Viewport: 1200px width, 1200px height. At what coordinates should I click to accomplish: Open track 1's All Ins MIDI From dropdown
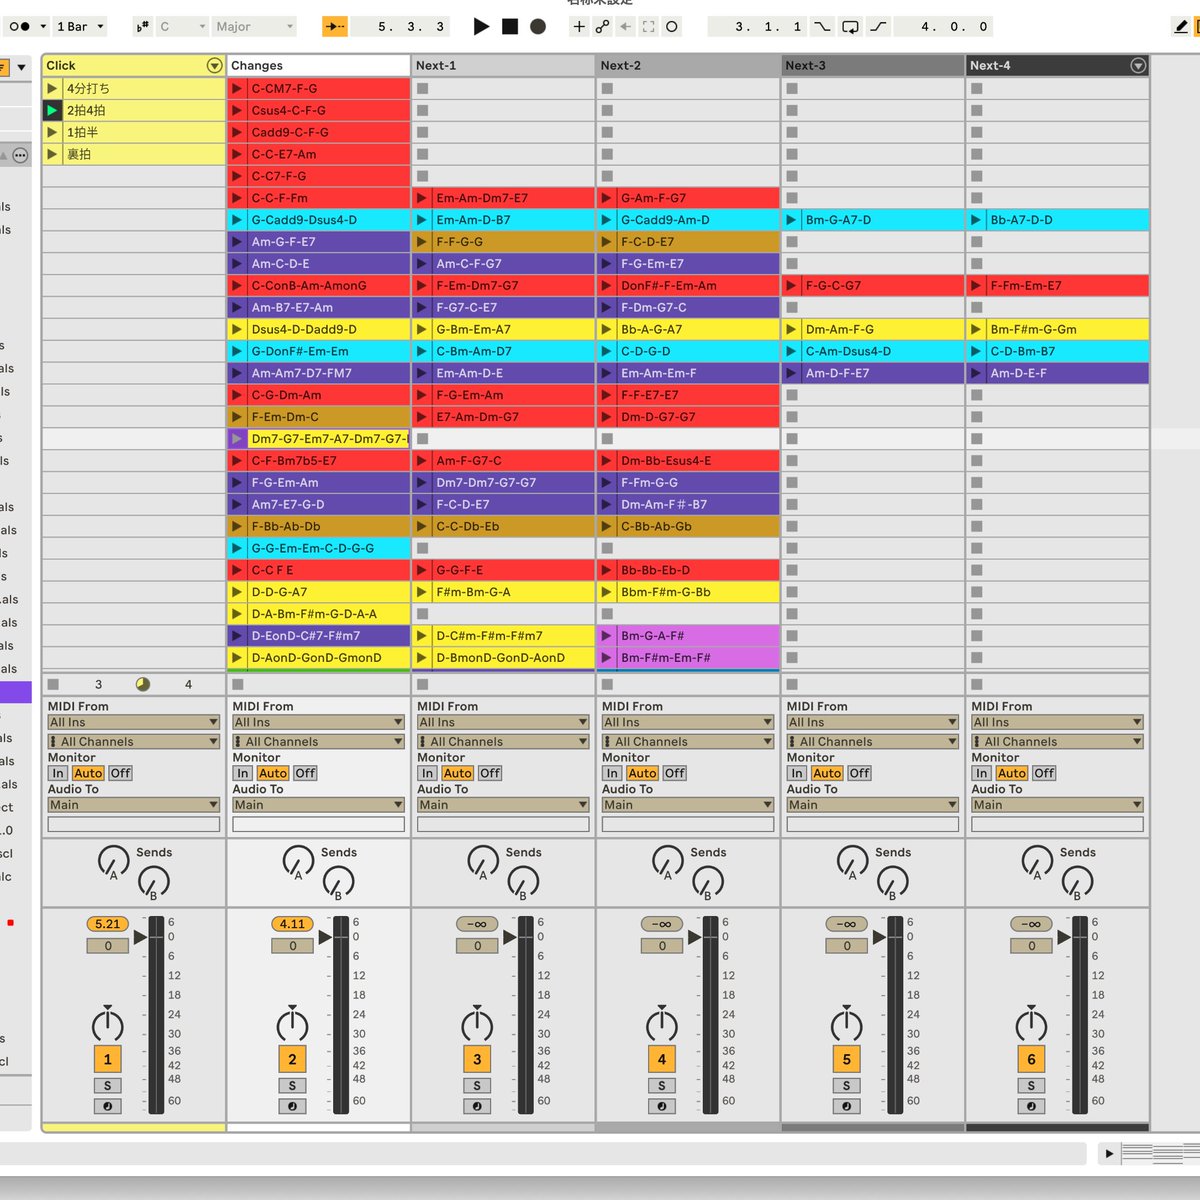(x=133, y=721)
